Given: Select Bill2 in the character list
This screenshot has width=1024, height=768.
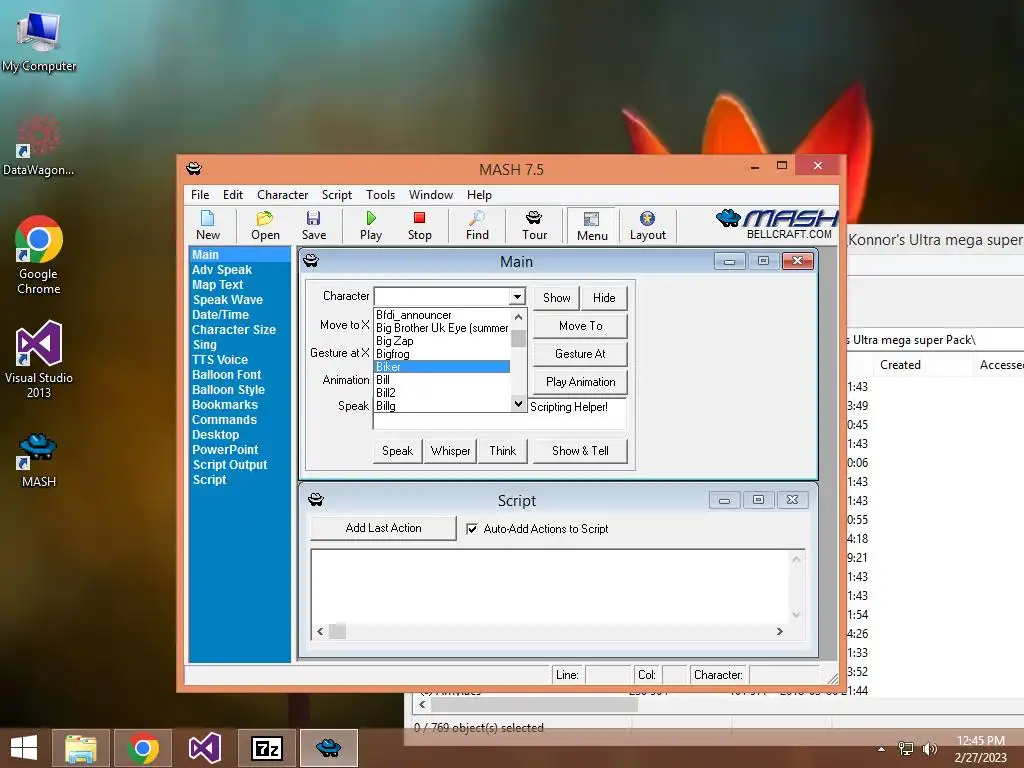Looking at the screenshot, I should [441, 392].
